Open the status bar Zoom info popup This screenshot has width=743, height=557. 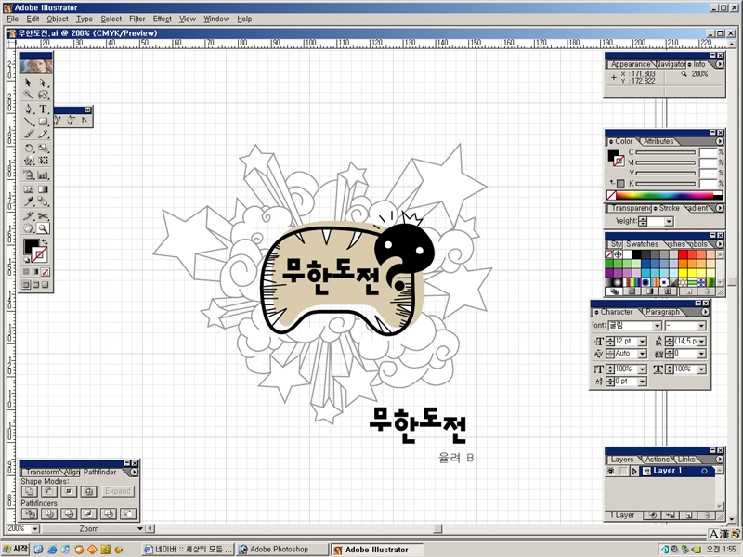coord(140,529)
